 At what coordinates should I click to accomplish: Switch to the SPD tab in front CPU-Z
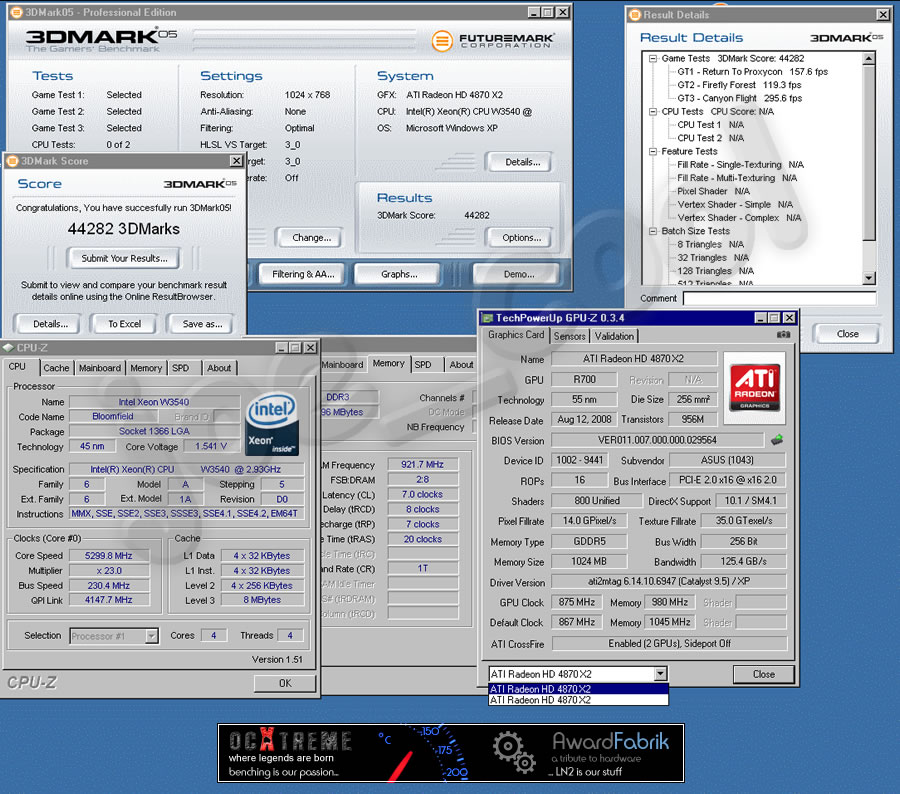(x=180, y=368)
